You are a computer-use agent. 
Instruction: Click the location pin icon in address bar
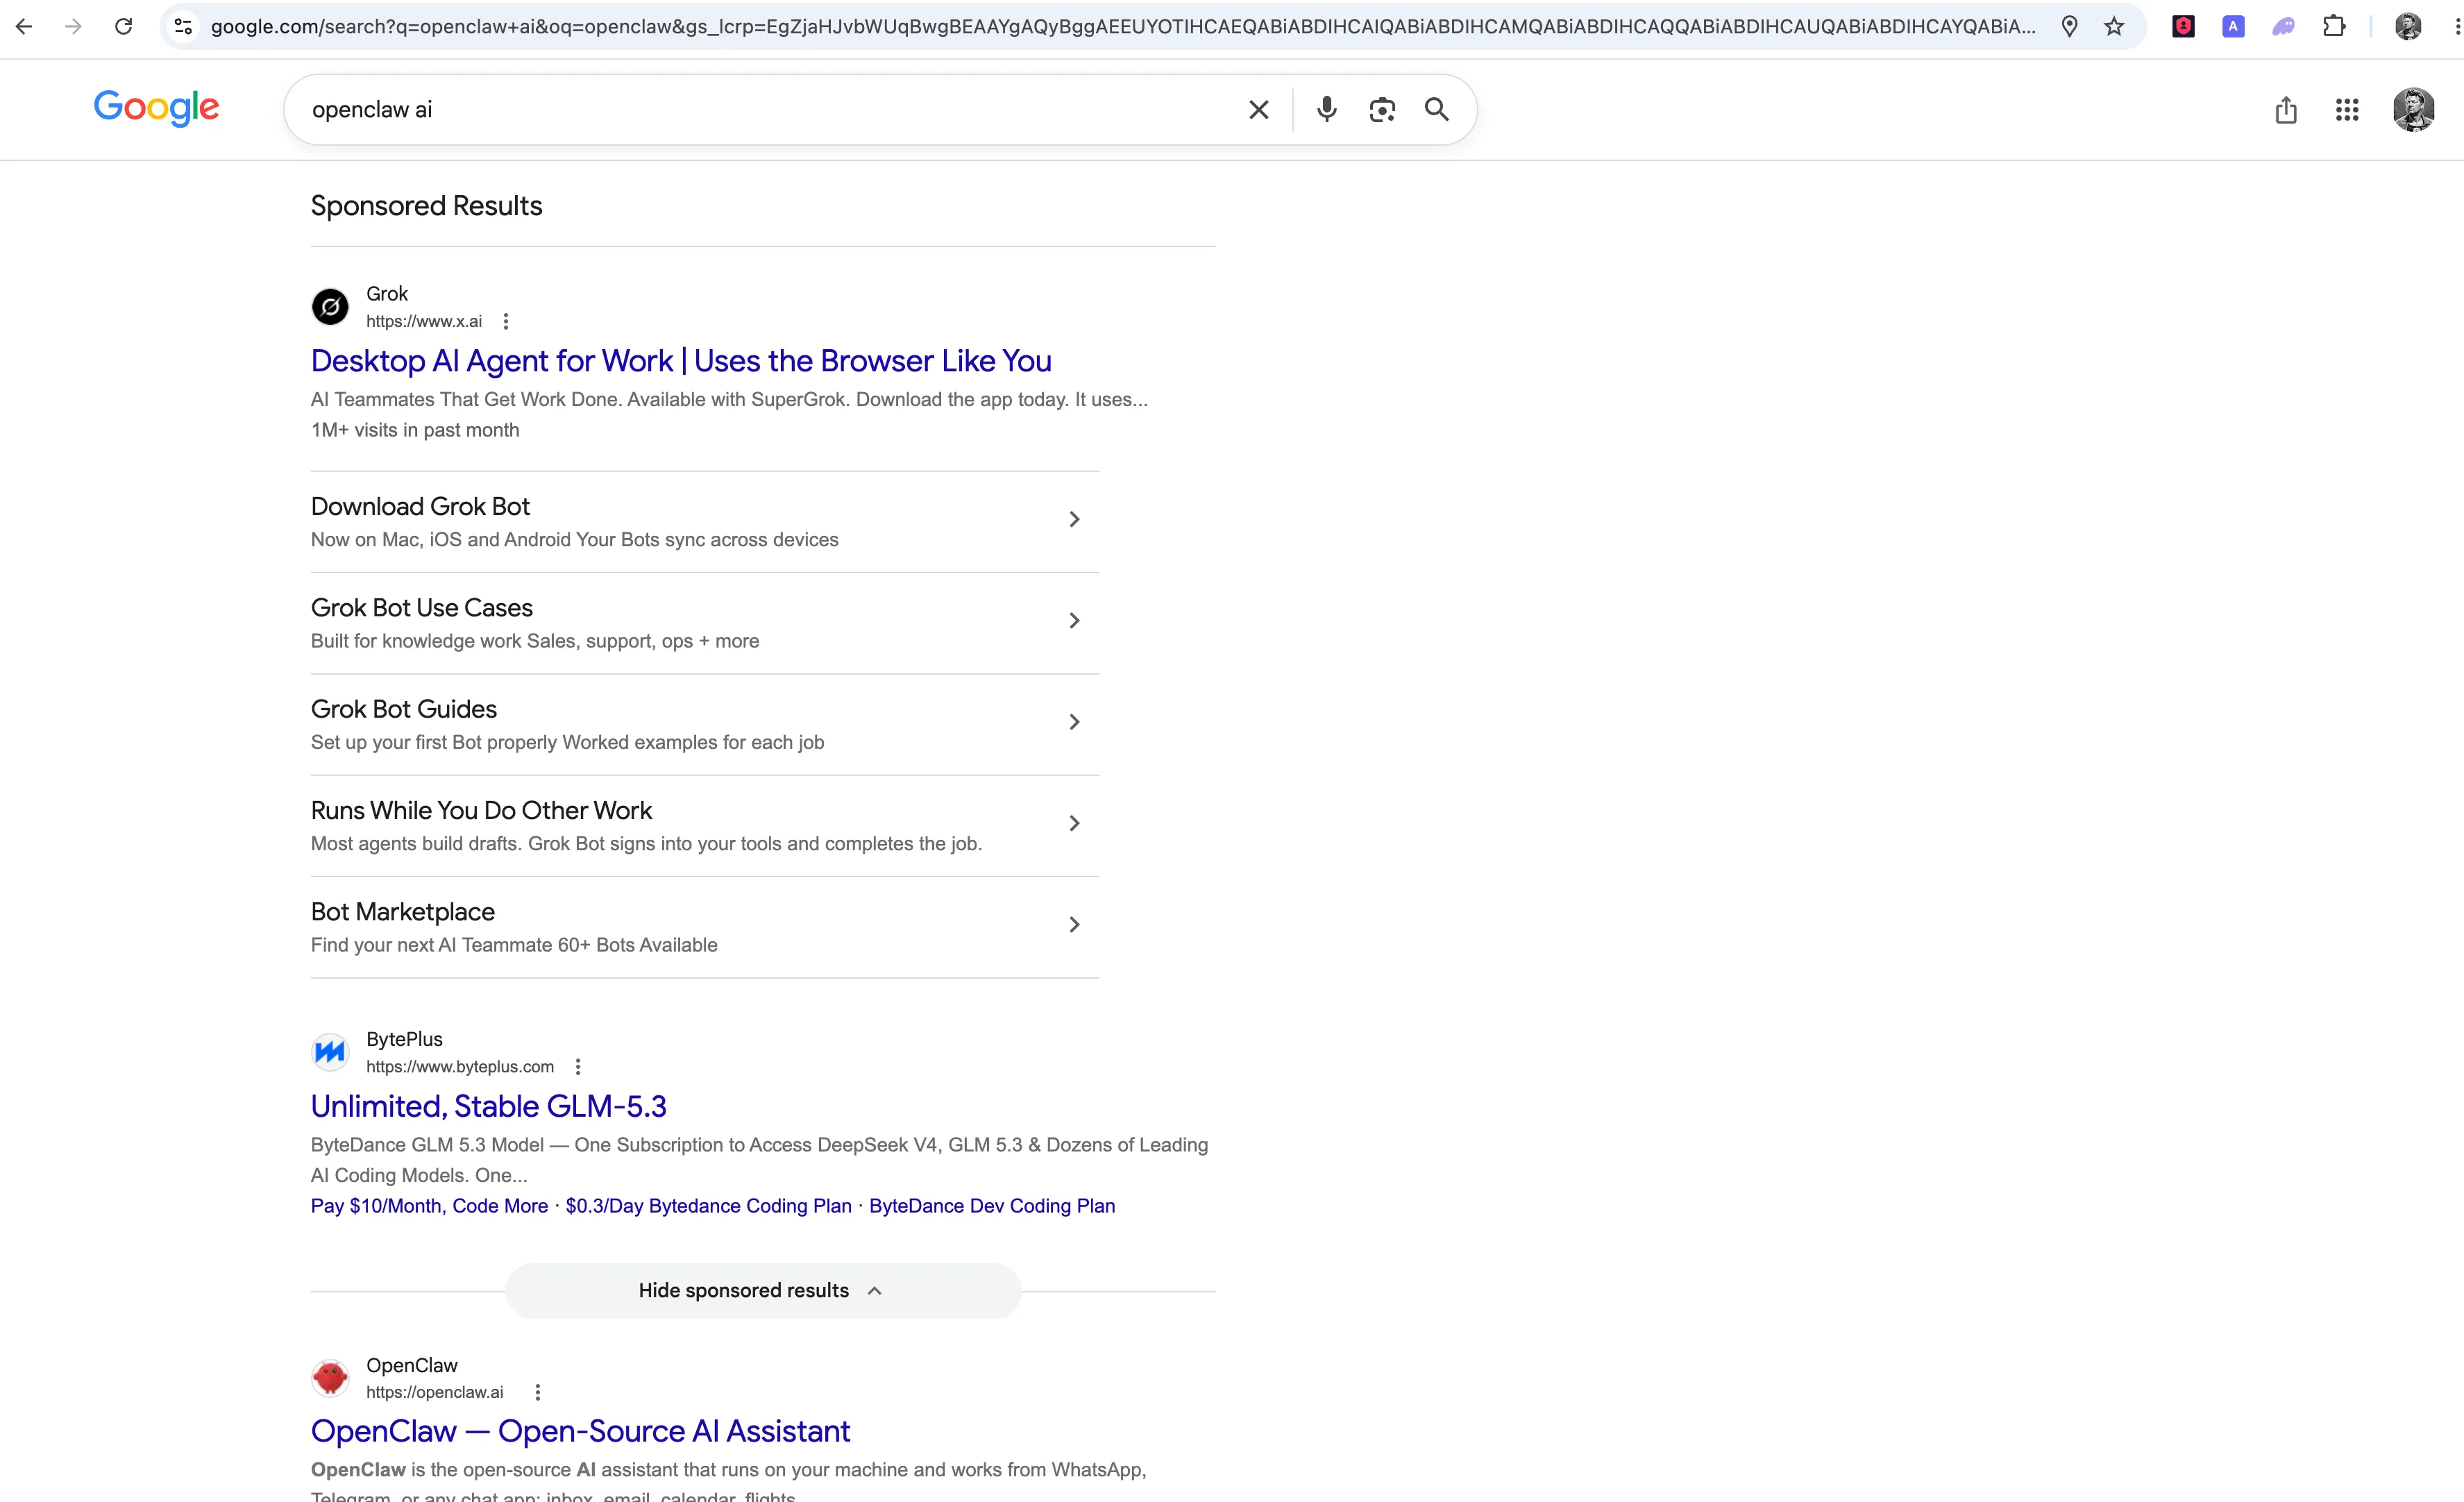2070,27
